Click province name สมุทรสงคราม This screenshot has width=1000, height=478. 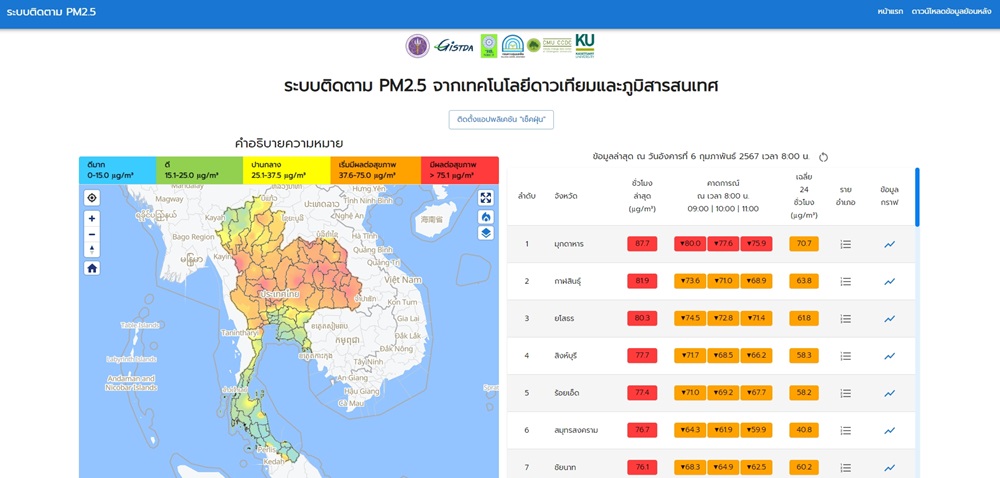point(576,430)
